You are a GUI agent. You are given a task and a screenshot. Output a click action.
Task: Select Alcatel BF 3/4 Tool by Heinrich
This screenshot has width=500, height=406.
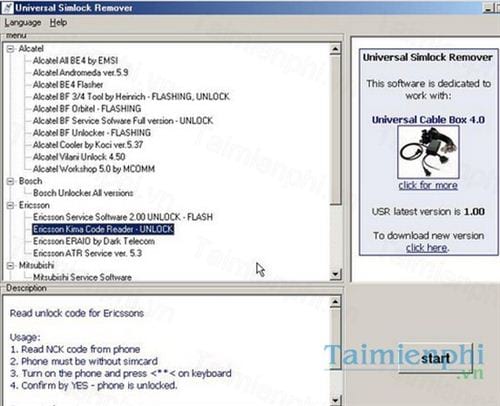(x=131, y=97)
